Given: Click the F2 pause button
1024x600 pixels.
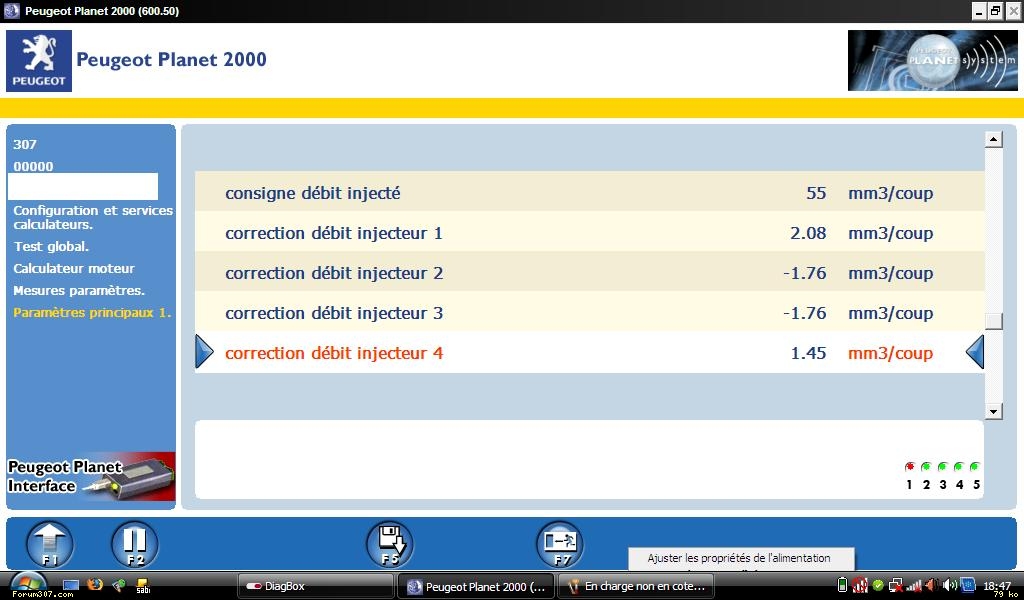Looking at the screenshot, I should [x=134, y=545].
